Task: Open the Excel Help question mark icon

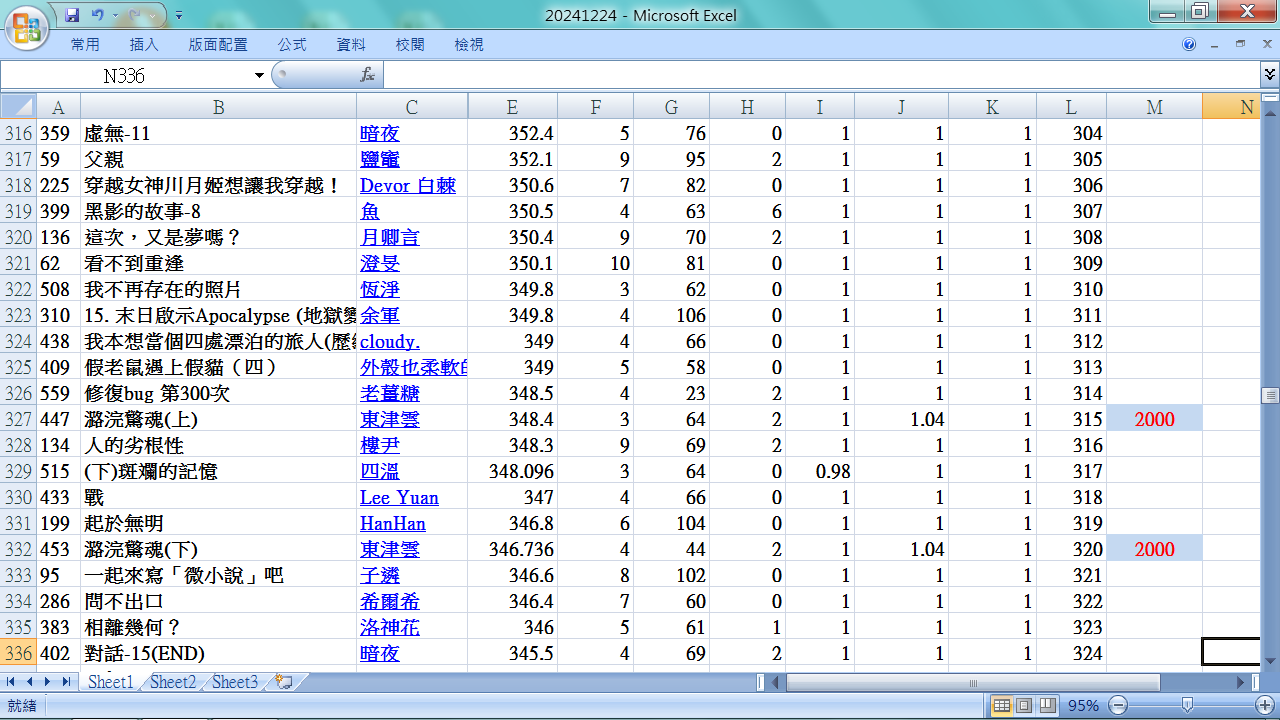Action: click(1189, 45)
